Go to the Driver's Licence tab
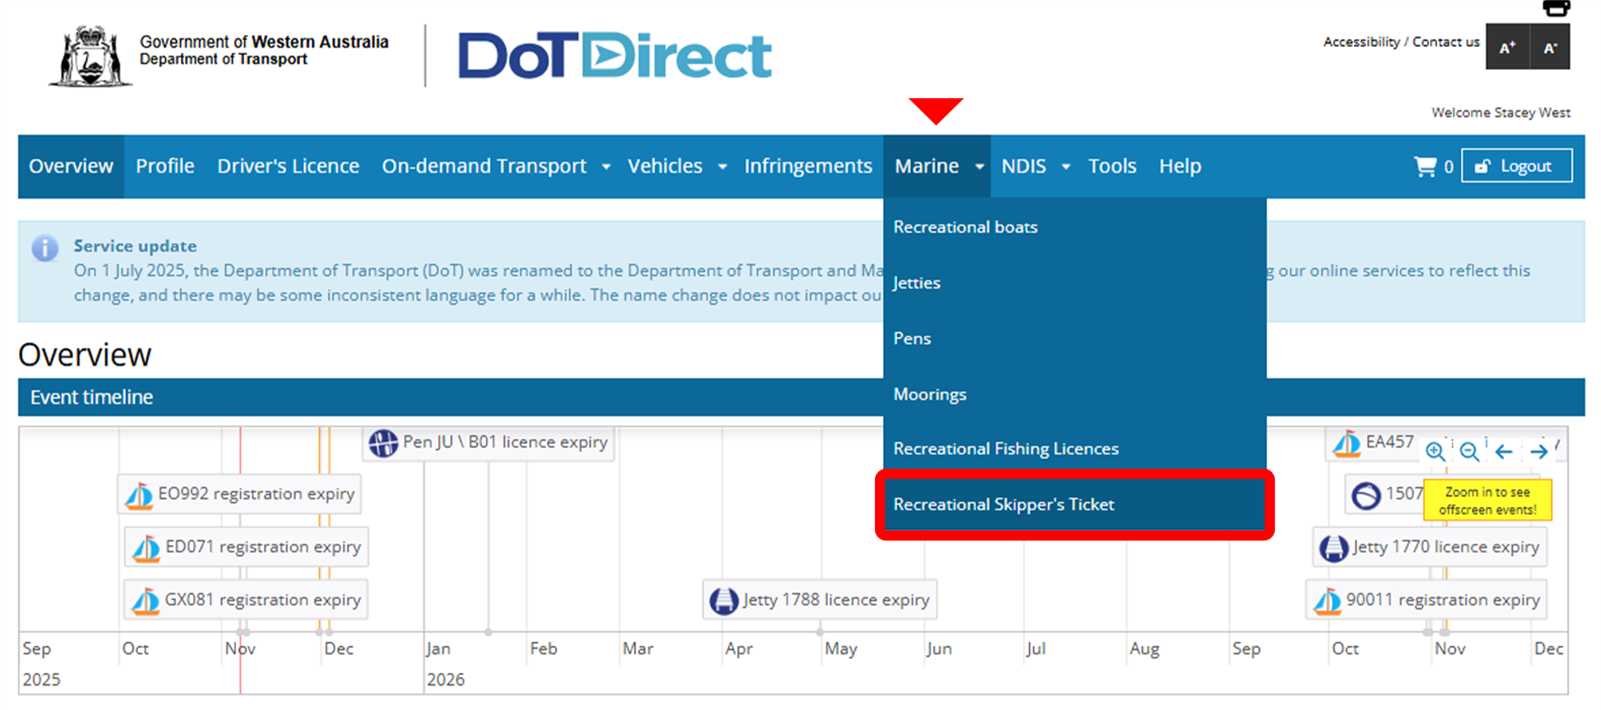Image resolution: width=1601 pixels, height=710 pixels. [288, 166]
